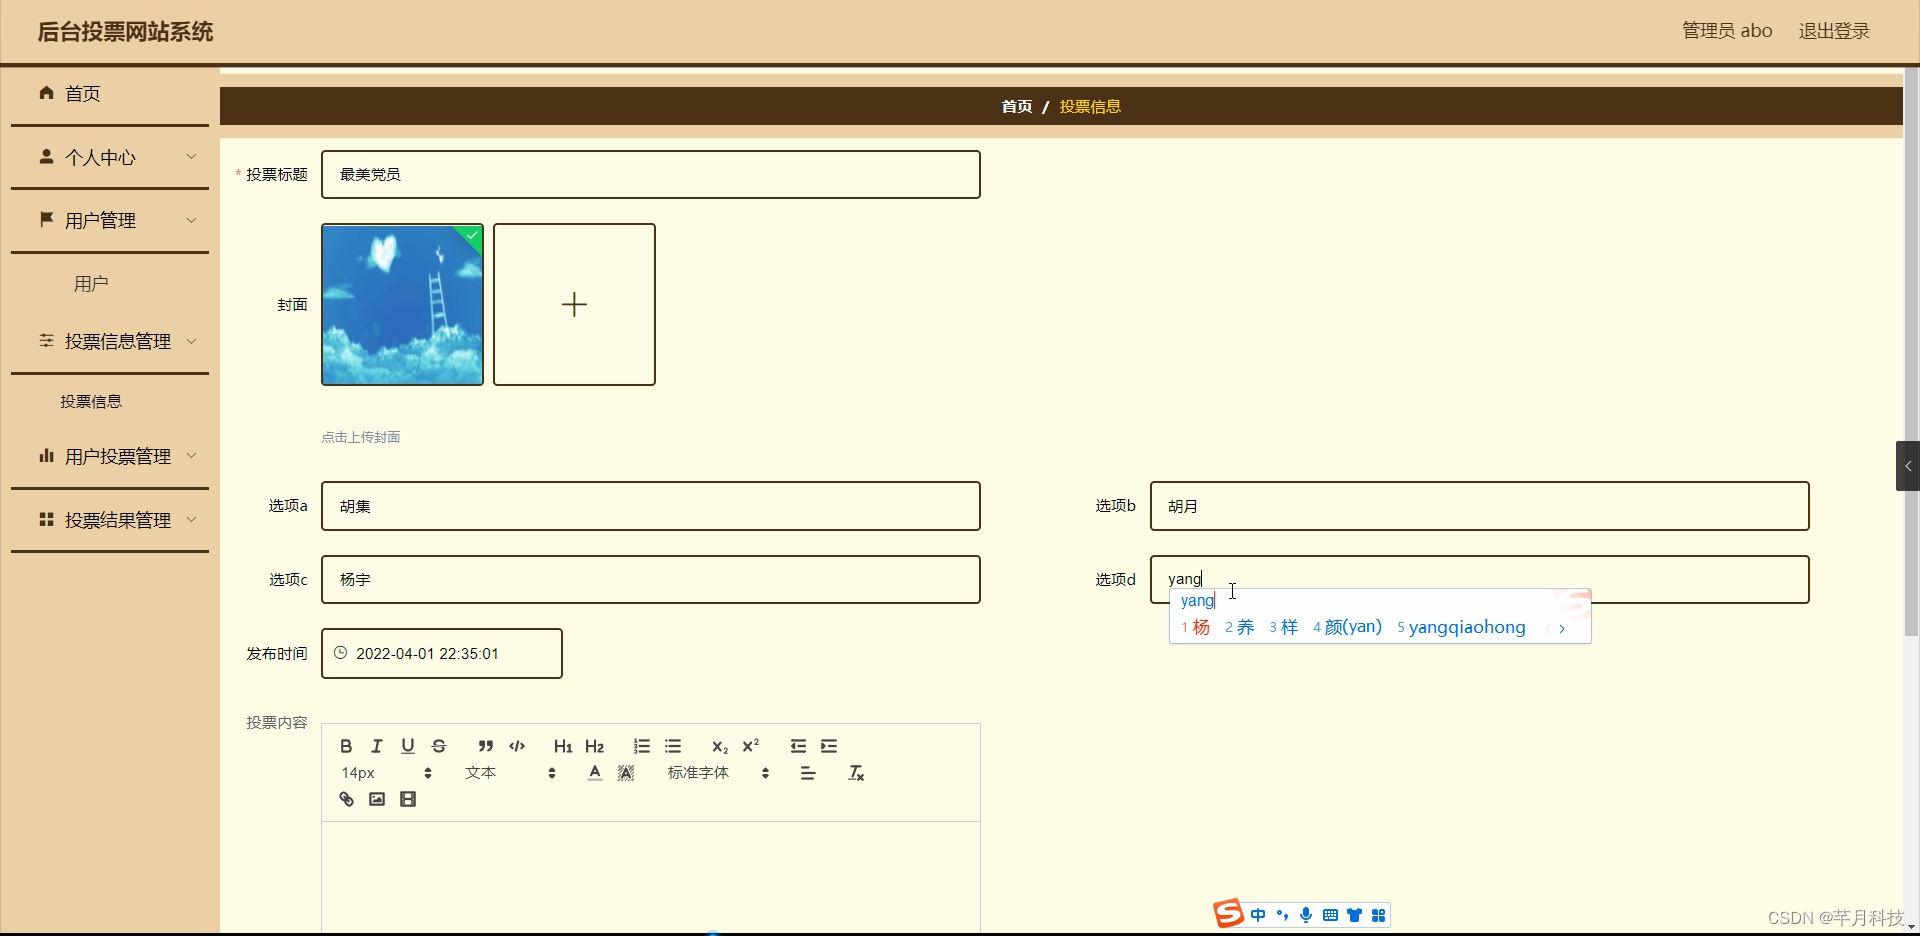This screenshot has width=1920, height=936.
Task: Open the 标准字体 font family dropdown
Action: [710, 772]
